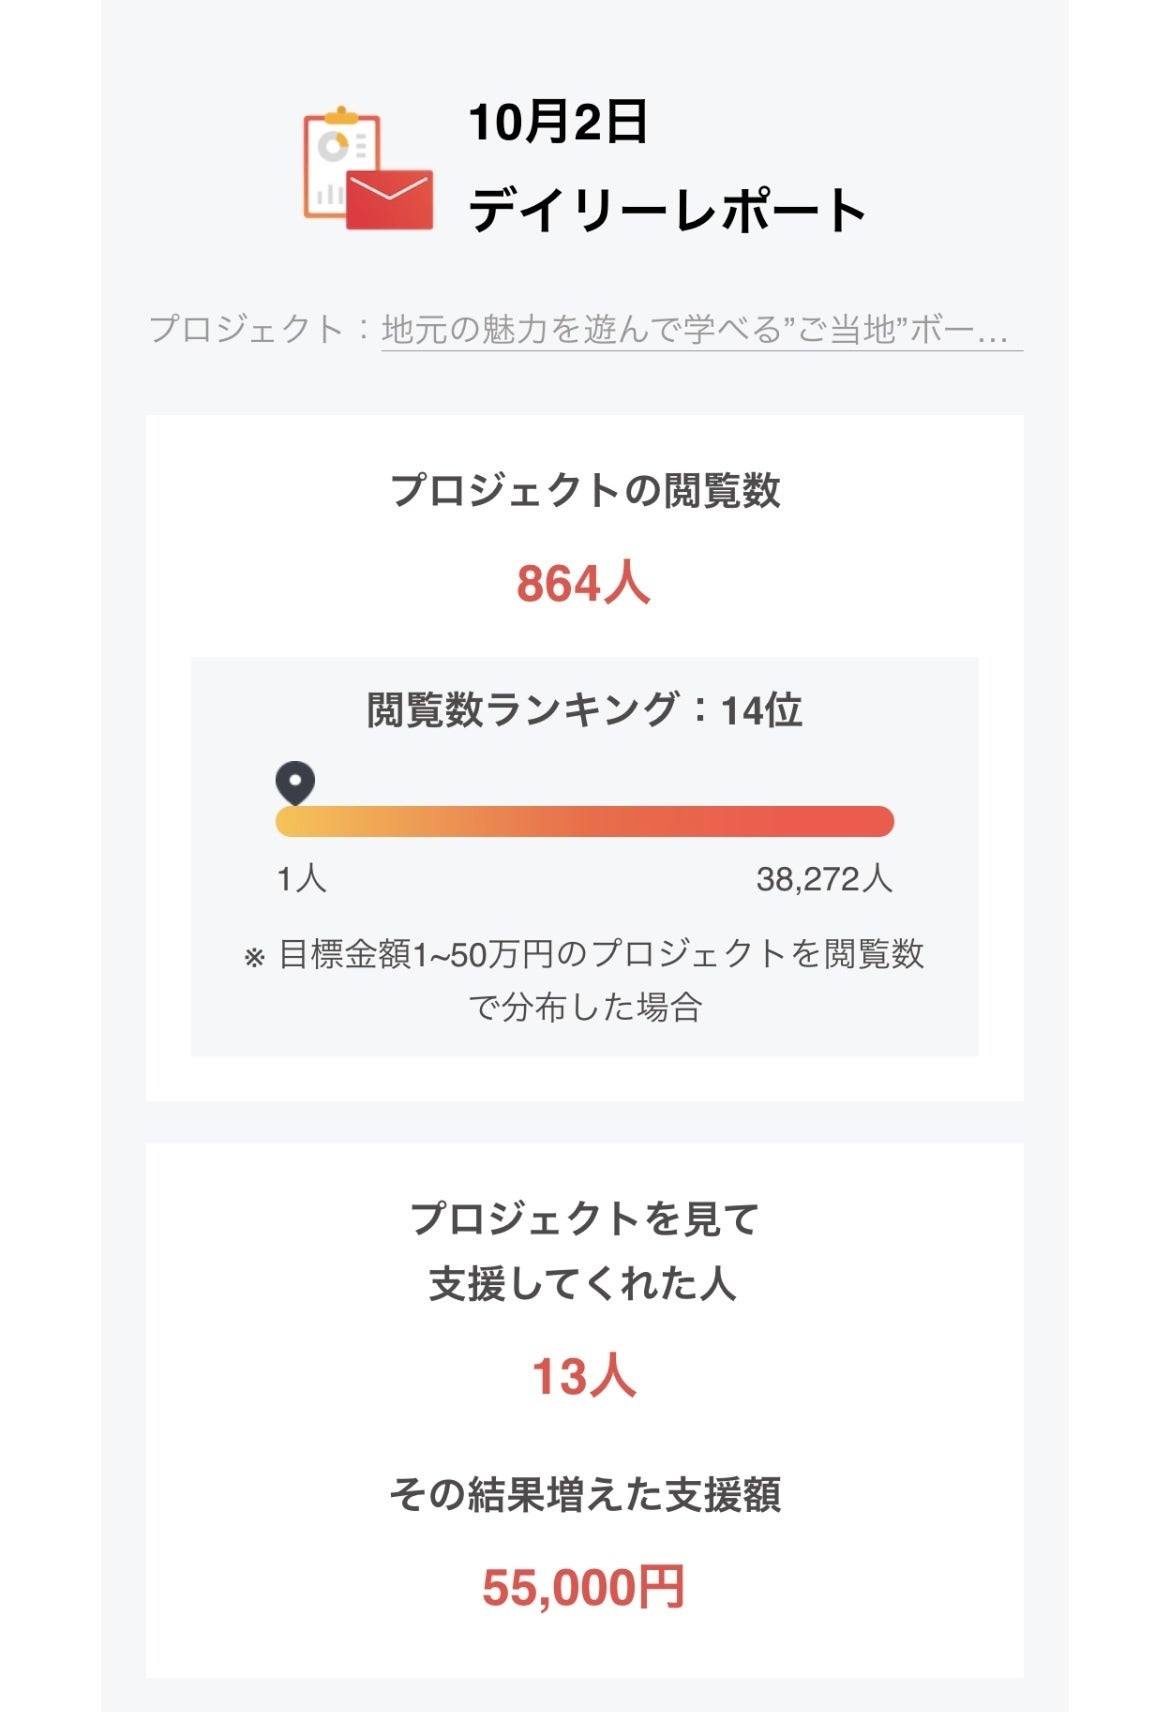Click the red envelope icon

[391, 199]
